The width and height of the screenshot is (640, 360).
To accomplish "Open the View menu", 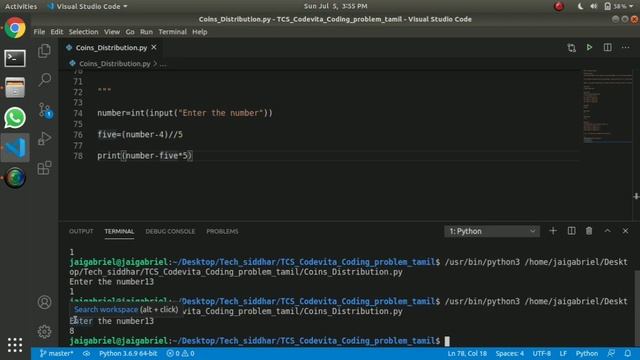I will [112, 32].
